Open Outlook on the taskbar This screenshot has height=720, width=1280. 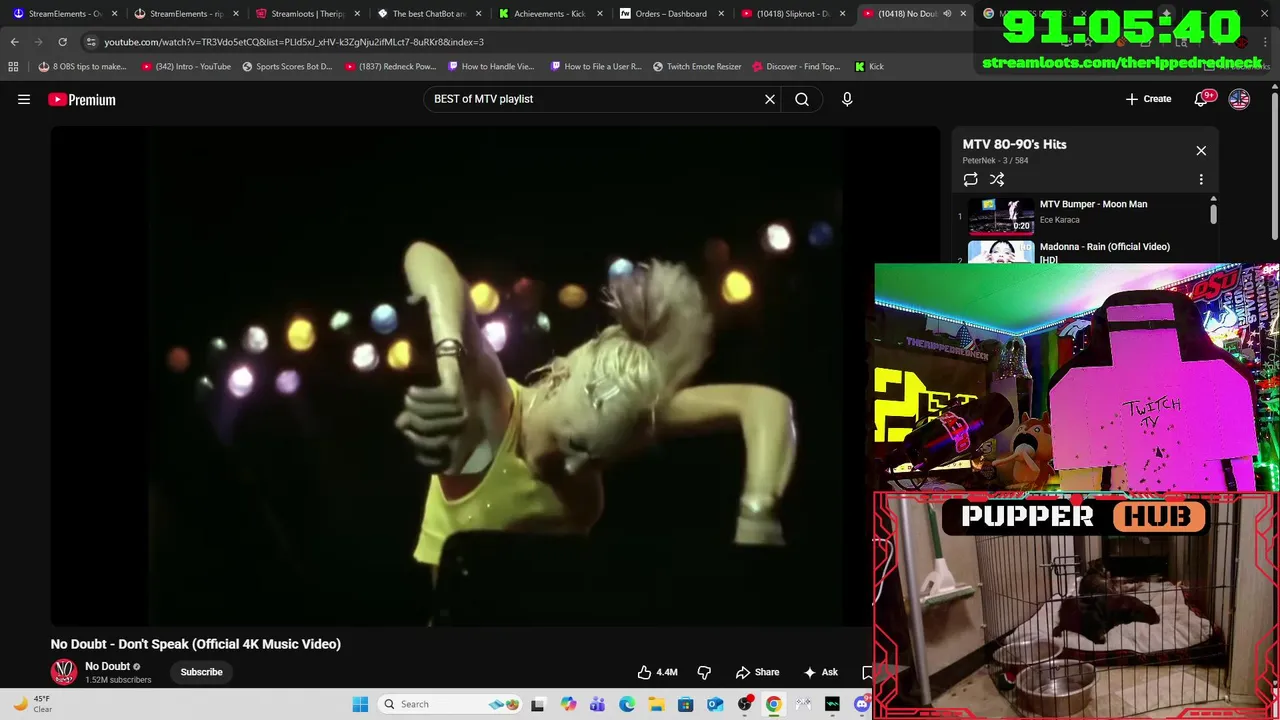(715, 704)
